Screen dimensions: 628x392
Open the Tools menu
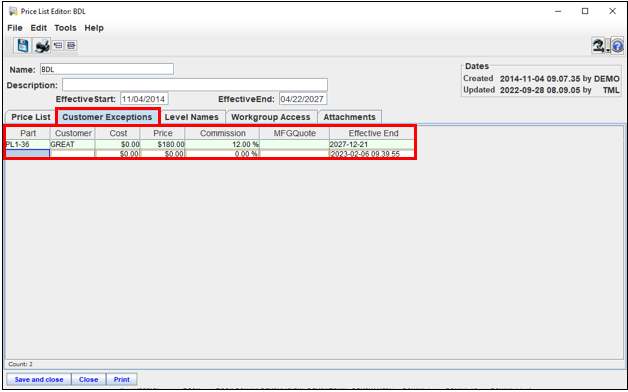pos(65,28)
